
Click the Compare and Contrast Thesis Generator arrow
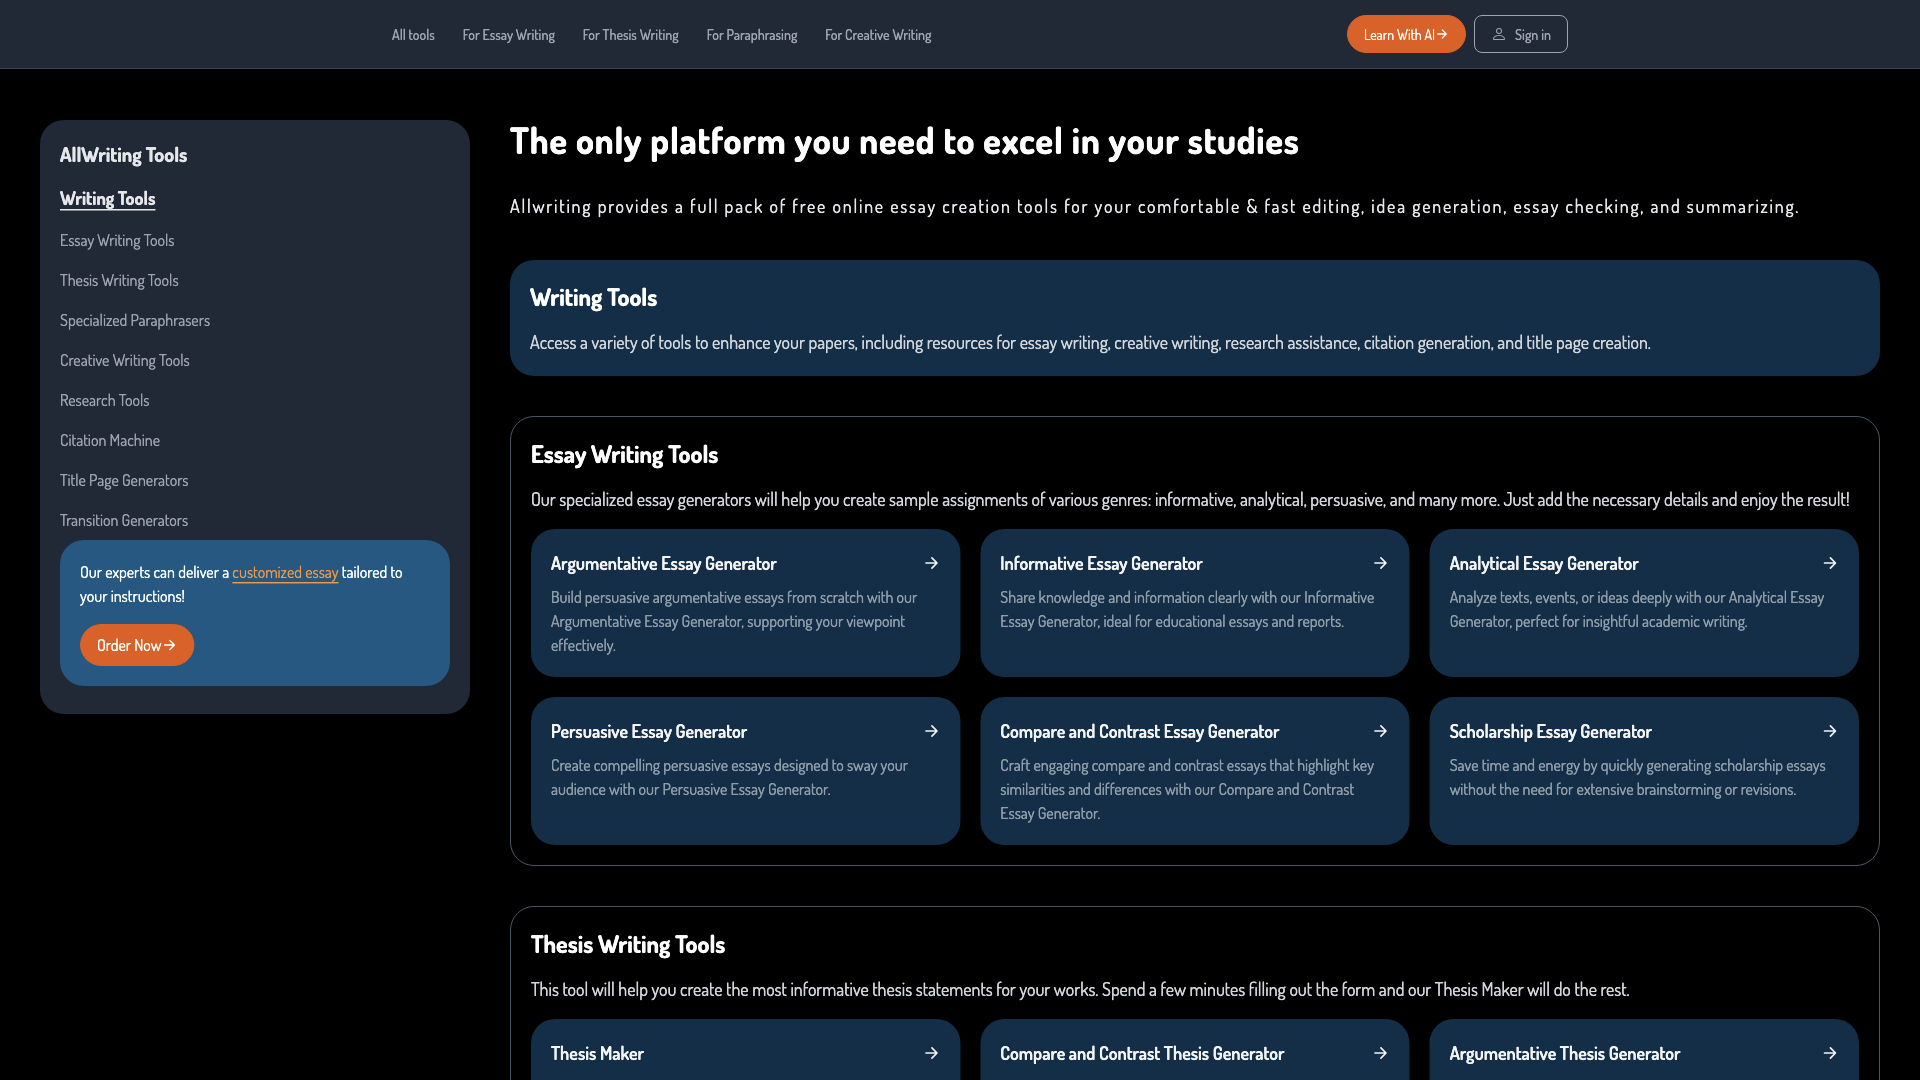coord(1379,1052)
